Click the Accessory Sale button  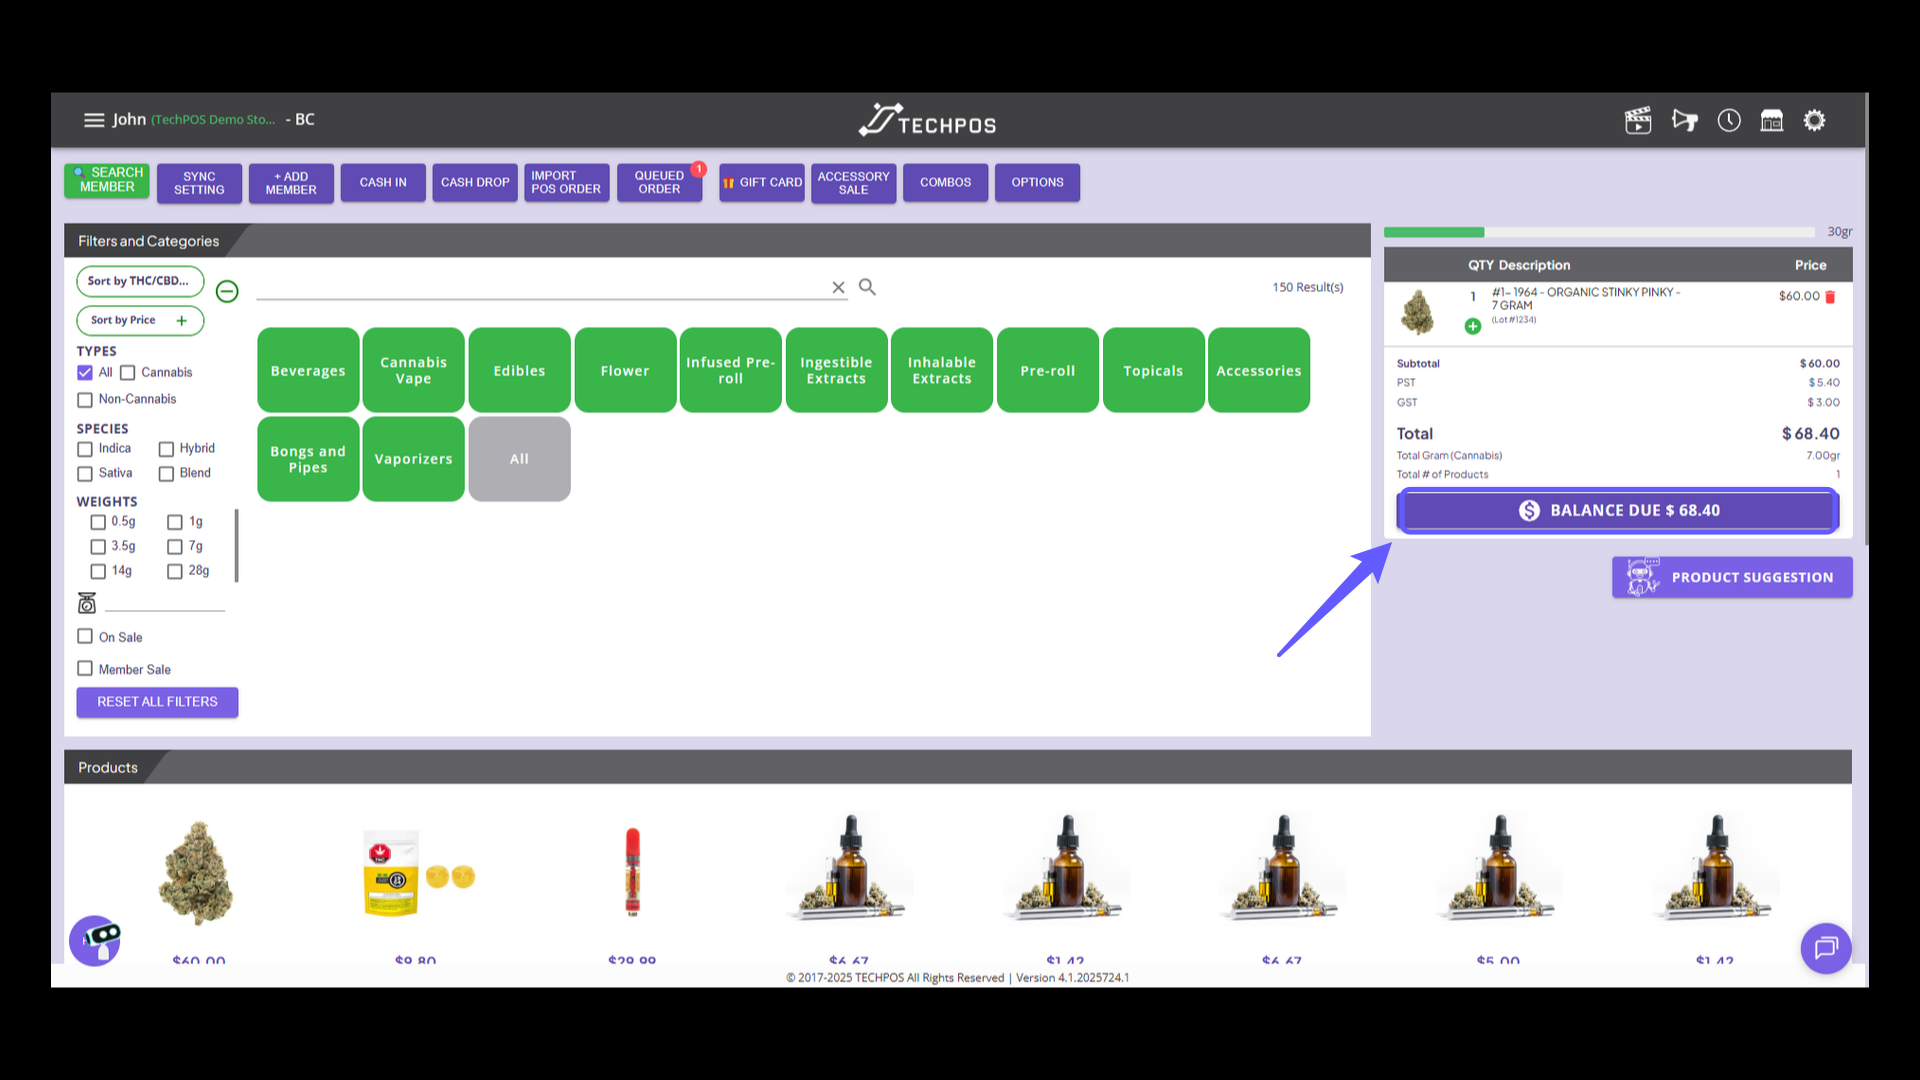click(854, 183)
